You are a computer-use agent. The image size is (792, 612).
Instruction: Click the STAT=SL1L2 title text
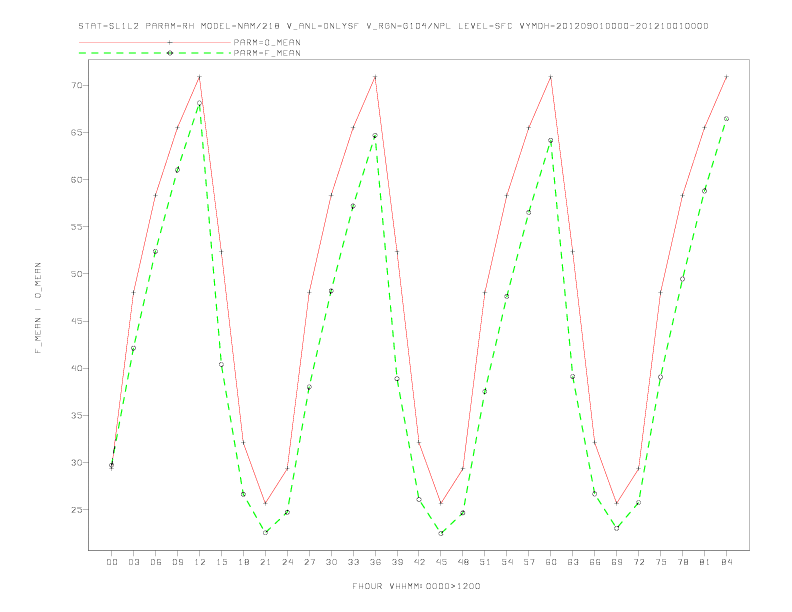[109, 26]
